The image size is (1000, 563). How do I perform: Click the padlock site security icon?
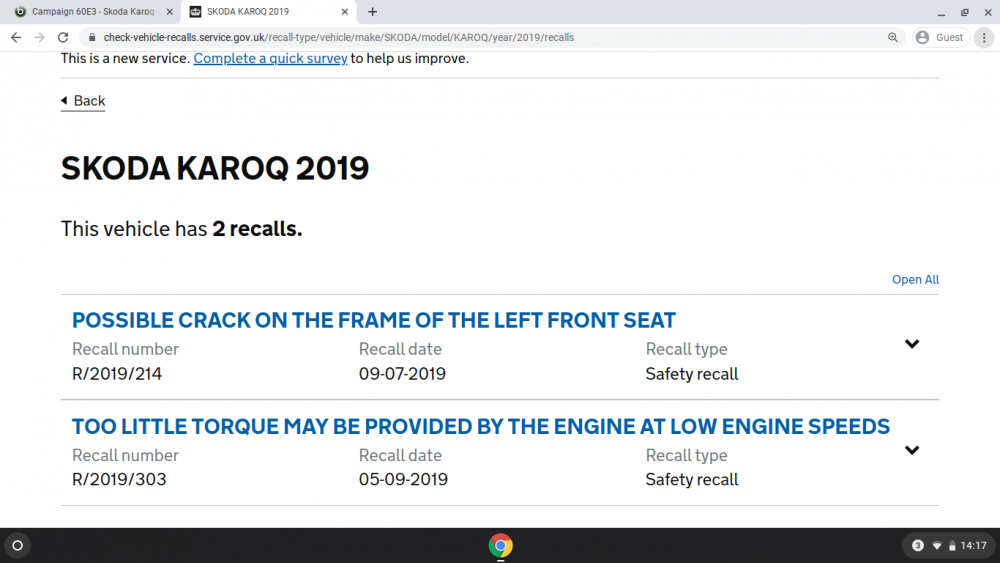point(92,38)
